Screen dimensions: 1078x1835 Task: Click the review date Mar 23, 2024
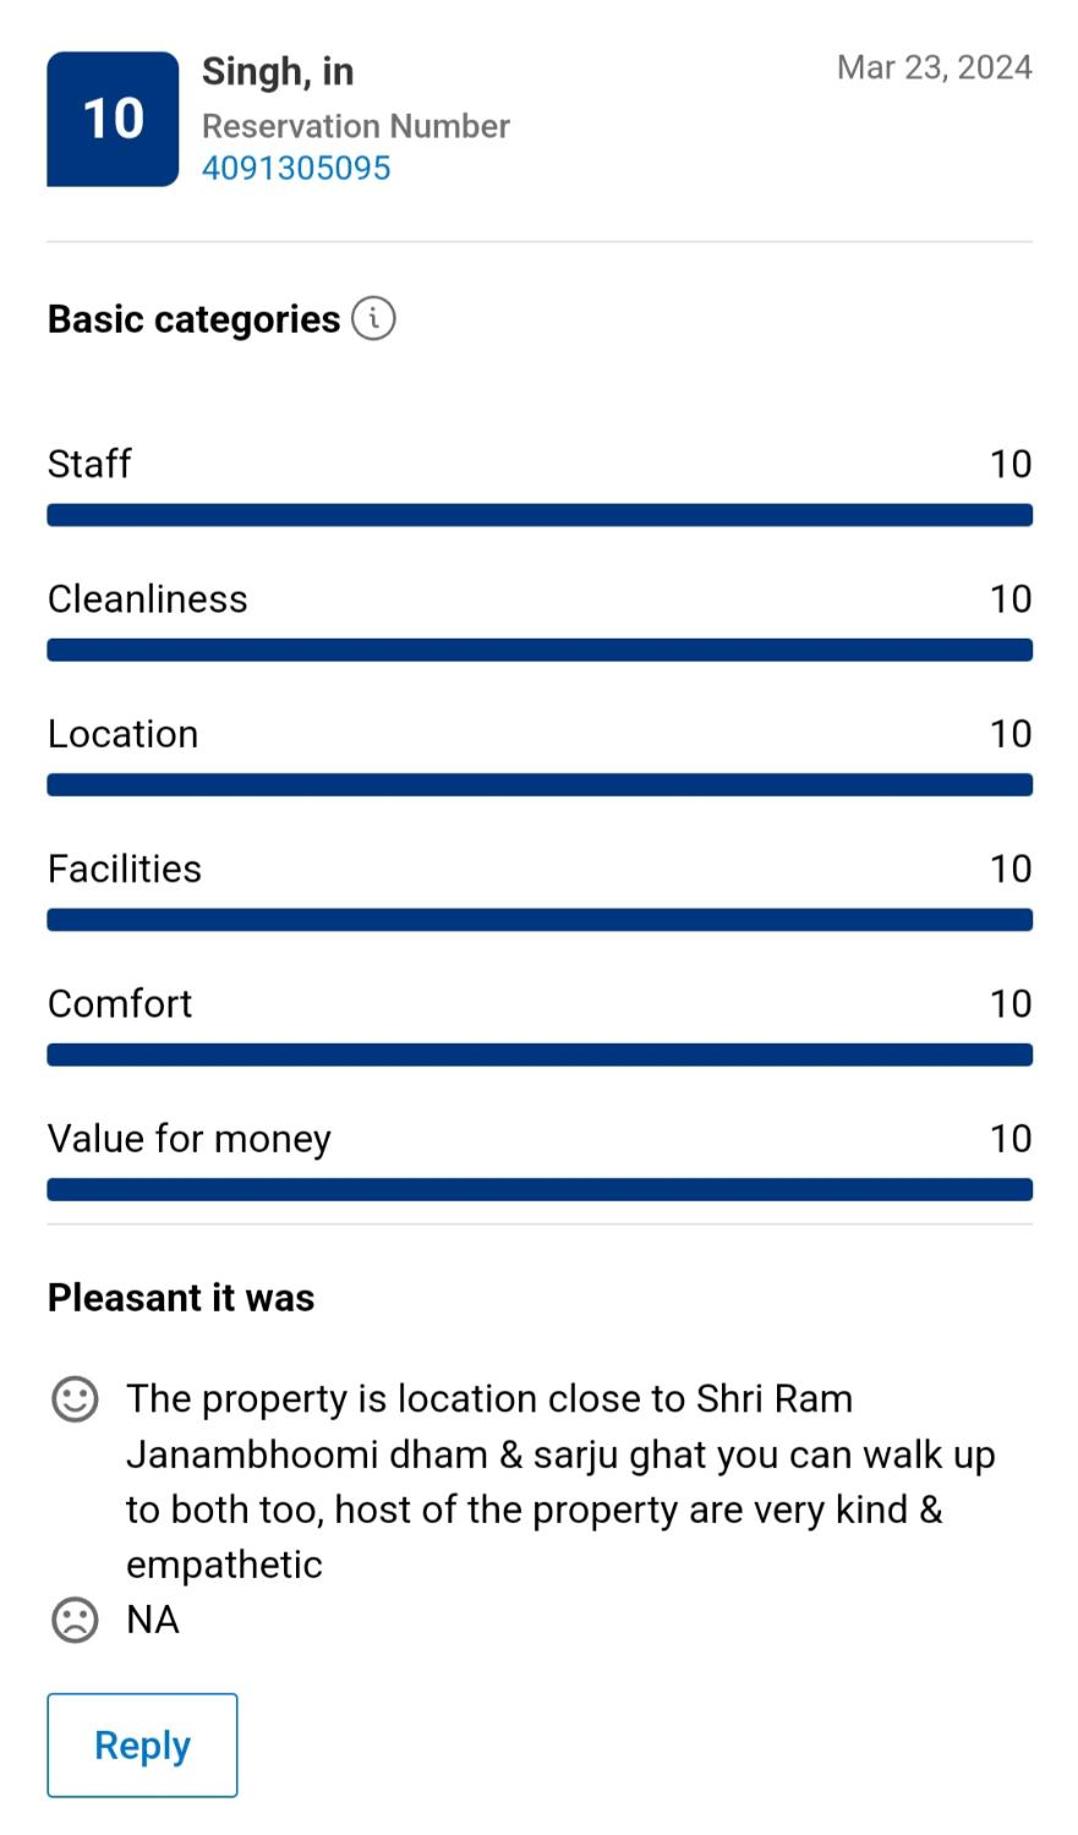[934, 67]
